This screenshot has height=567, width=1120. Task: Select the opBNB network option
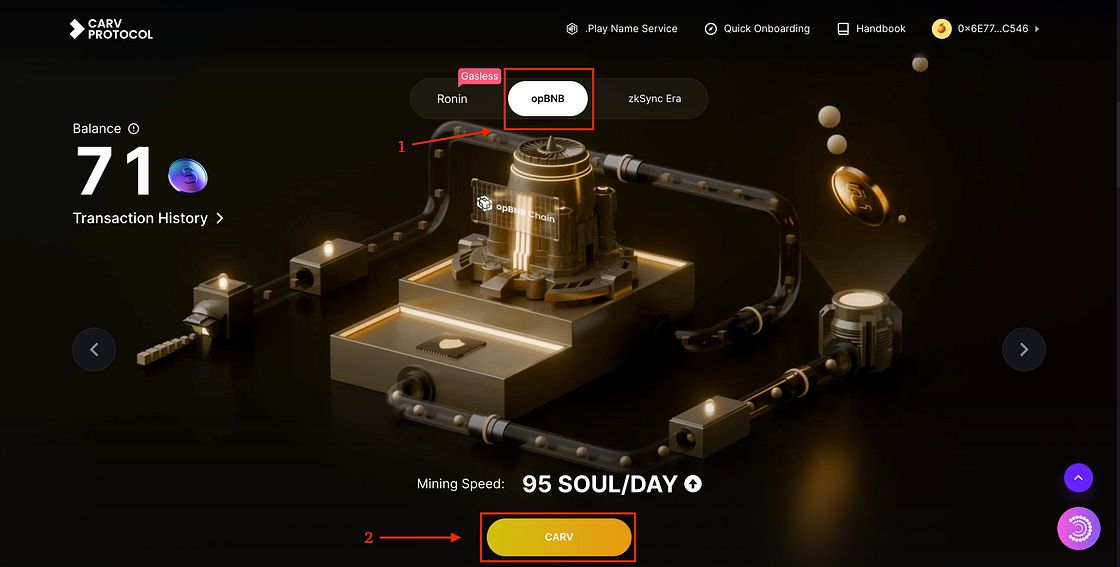pos(548,99)
